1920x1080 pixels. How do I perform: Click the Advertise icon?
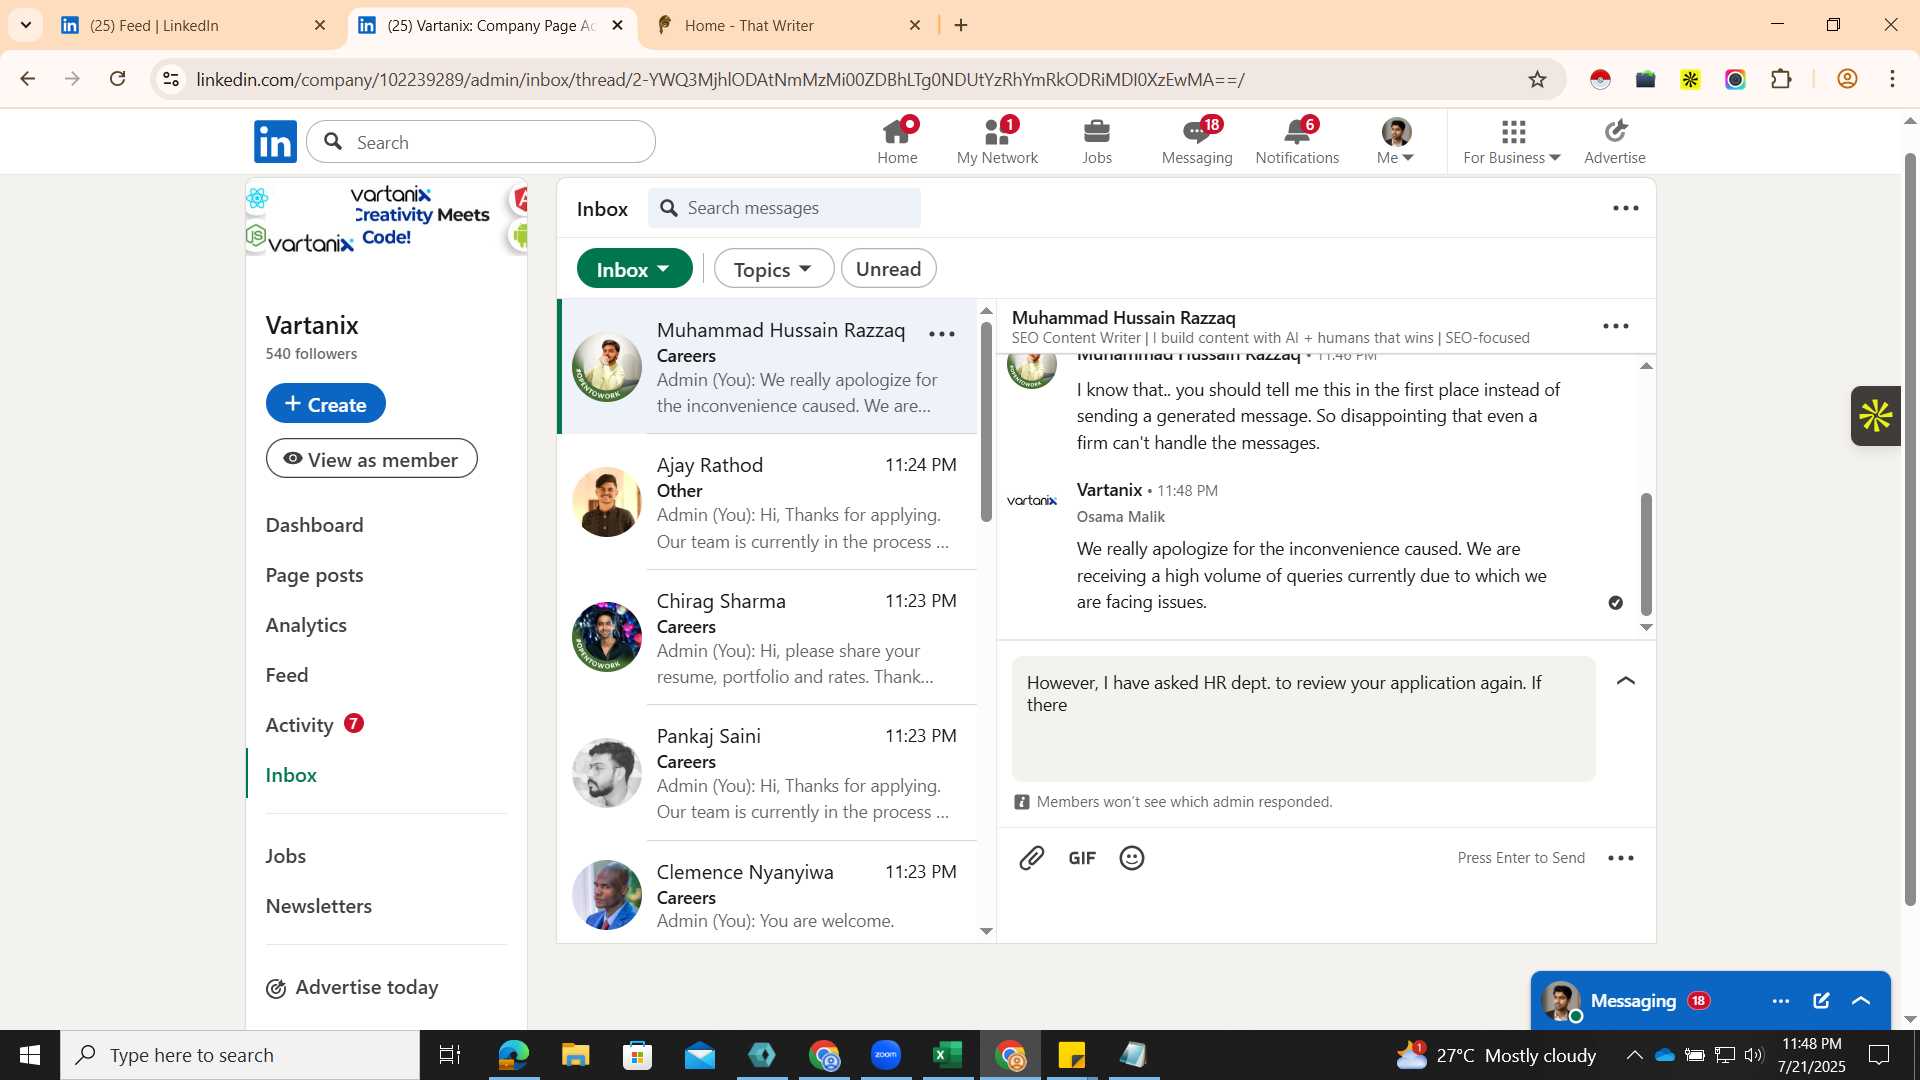coord(1614,141)
